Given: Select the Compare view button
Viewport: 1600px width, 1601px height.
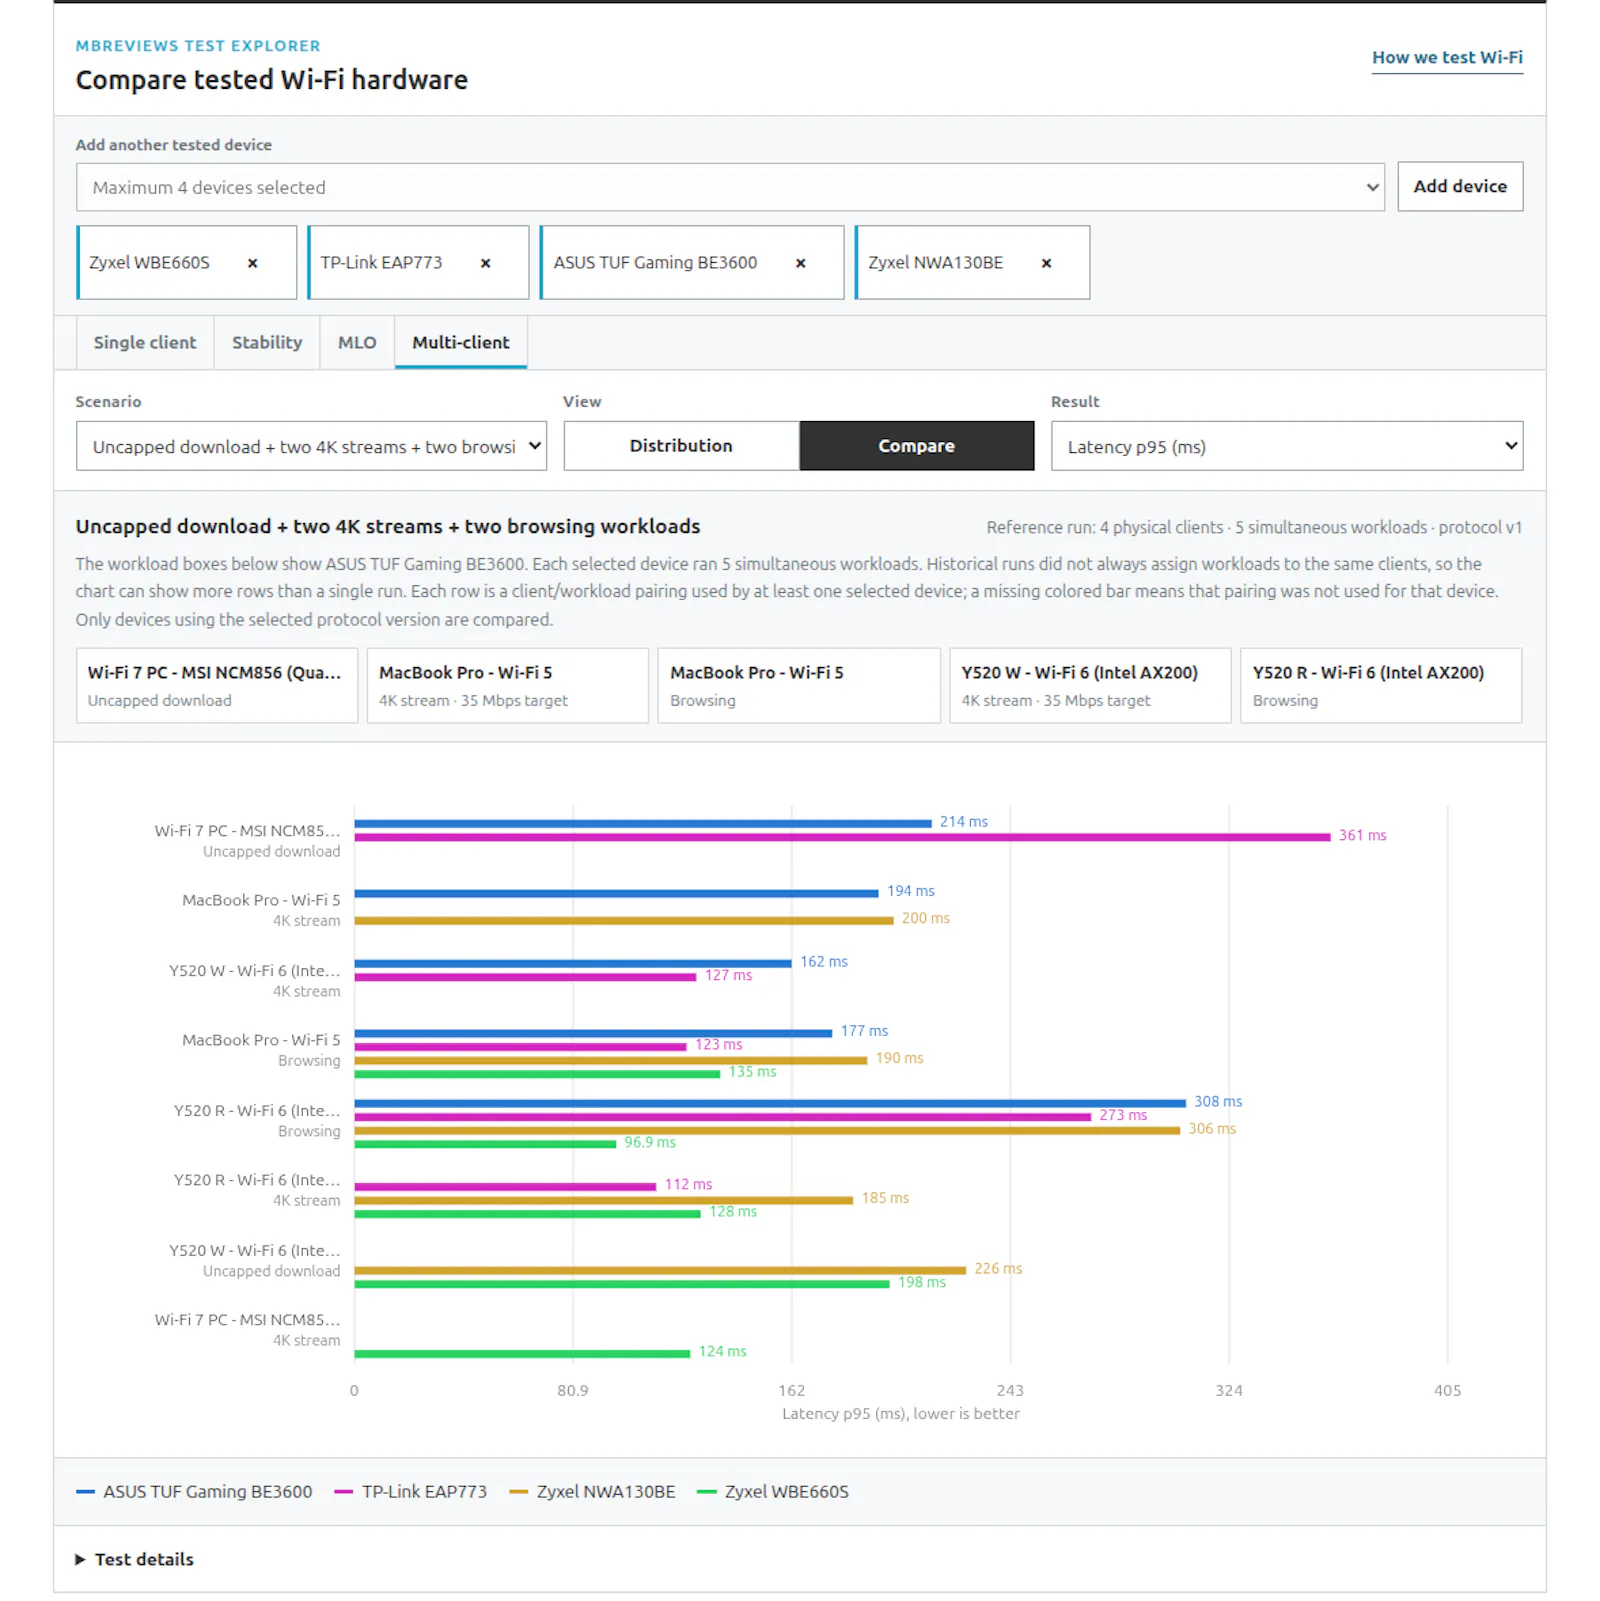Looking at the screenshot, I should 917,446.
